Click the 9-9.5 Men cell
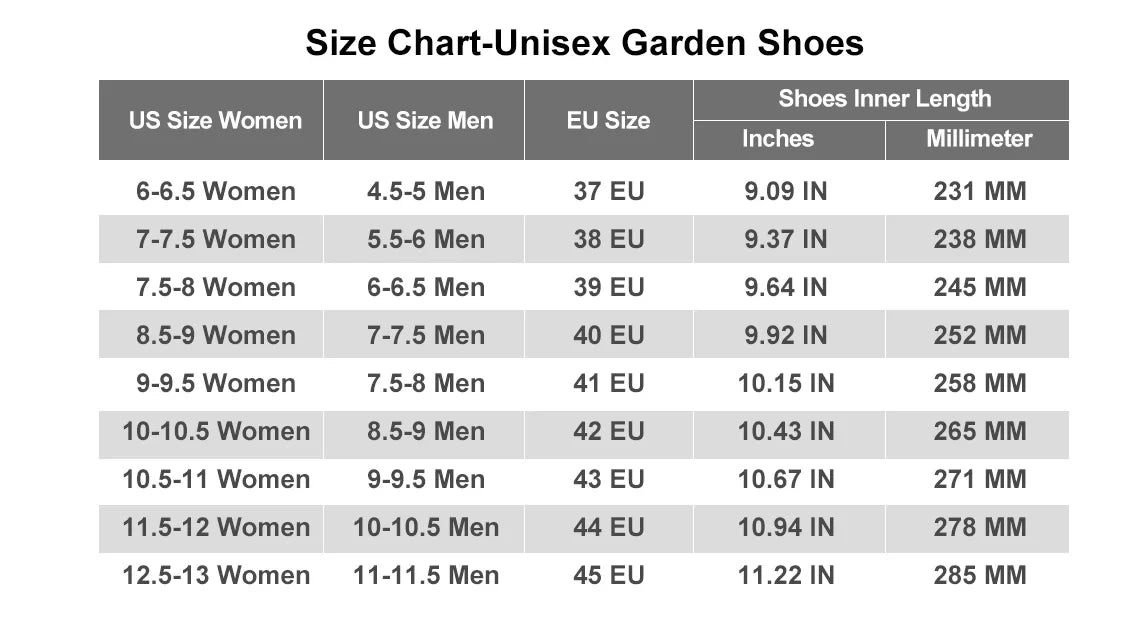 click(426, 479)
